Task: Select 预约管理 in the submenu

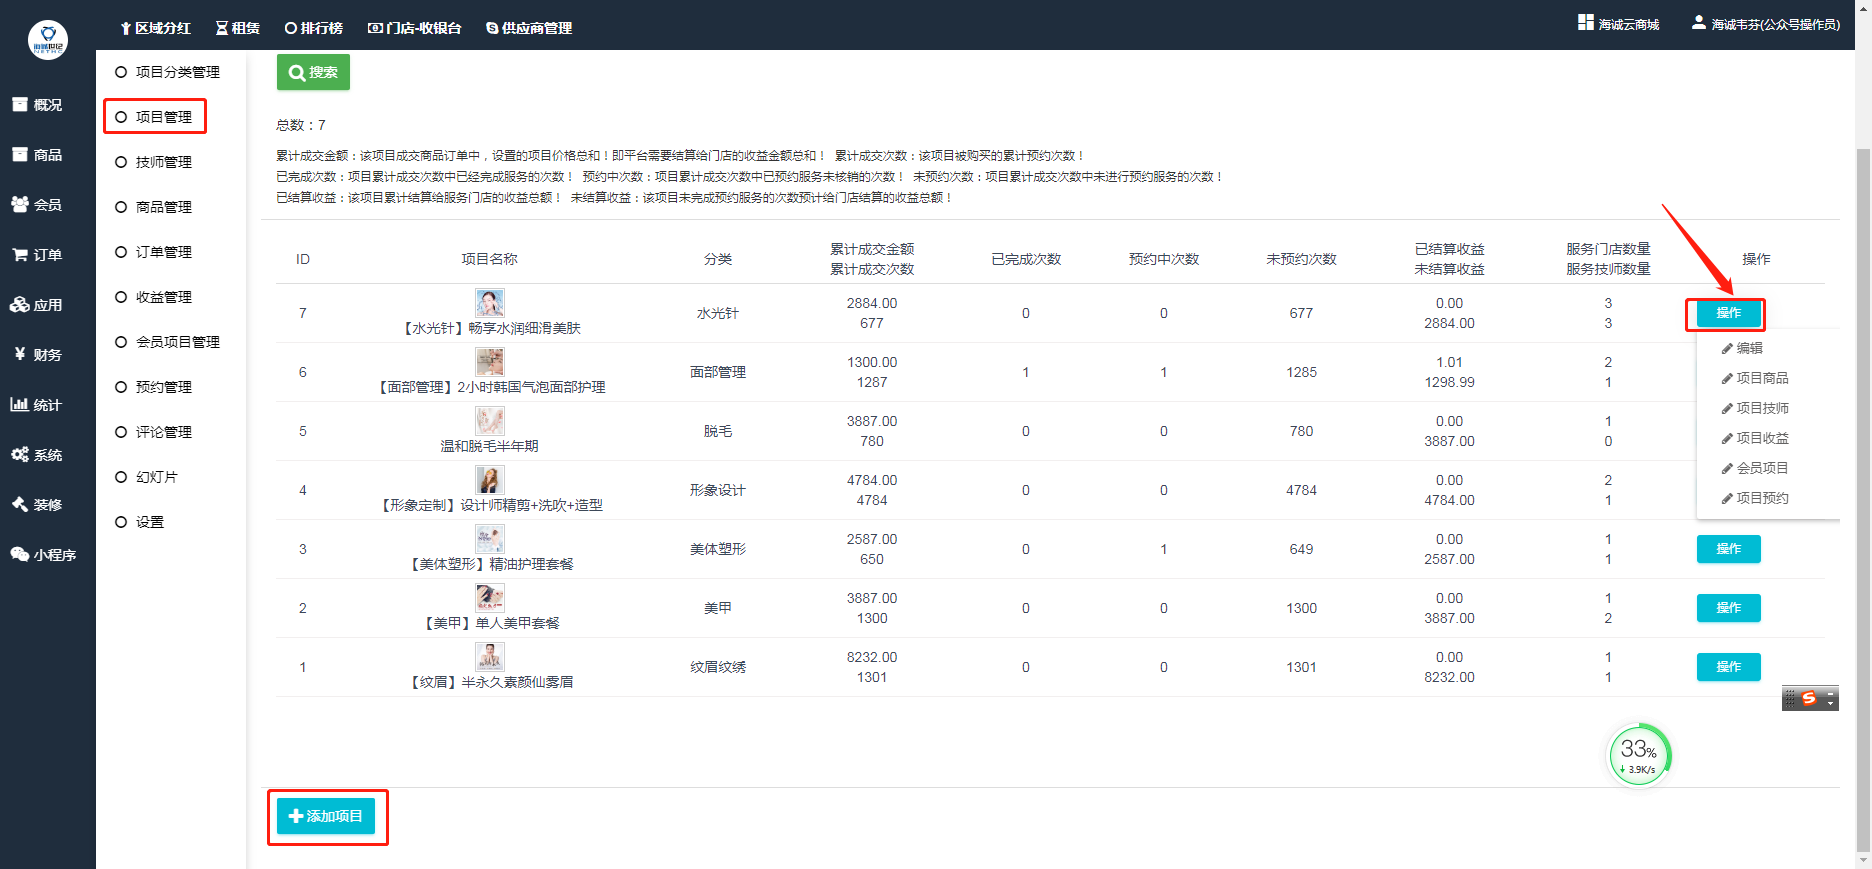Action: click(x=154, y=387)
